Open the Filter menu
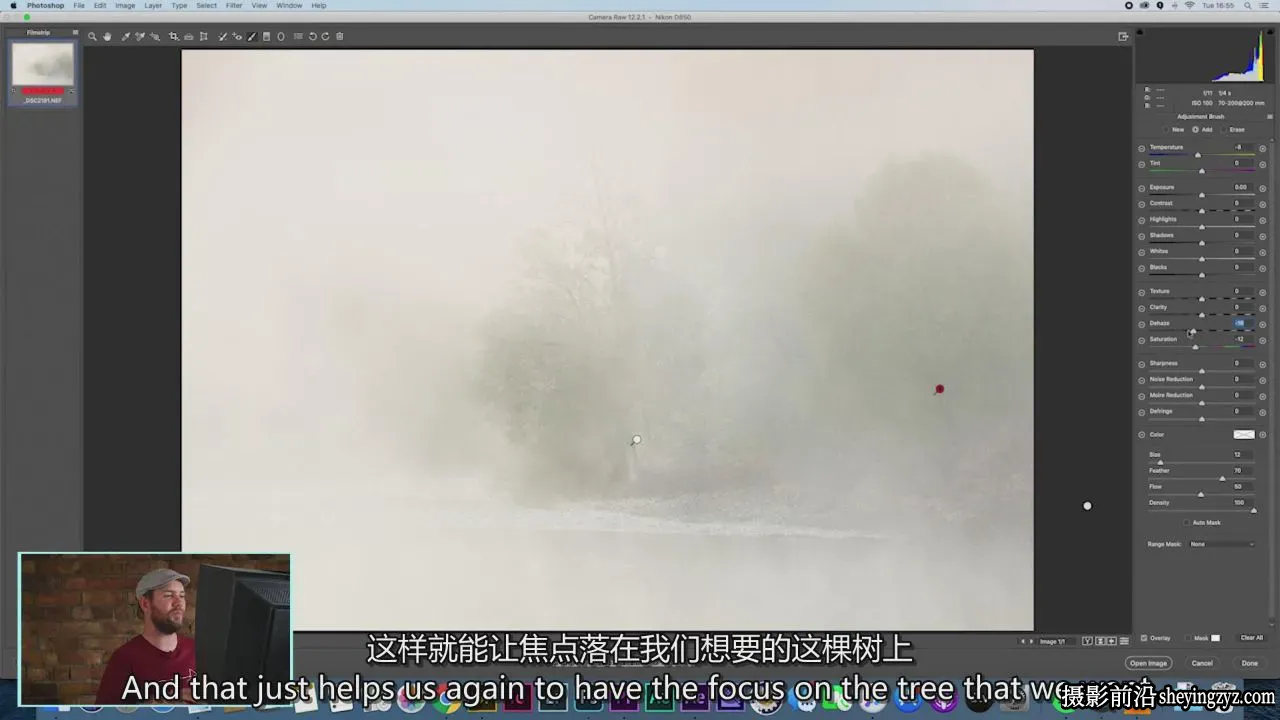The width and height of the screenshot is (1280, 720). click(233, 5)
